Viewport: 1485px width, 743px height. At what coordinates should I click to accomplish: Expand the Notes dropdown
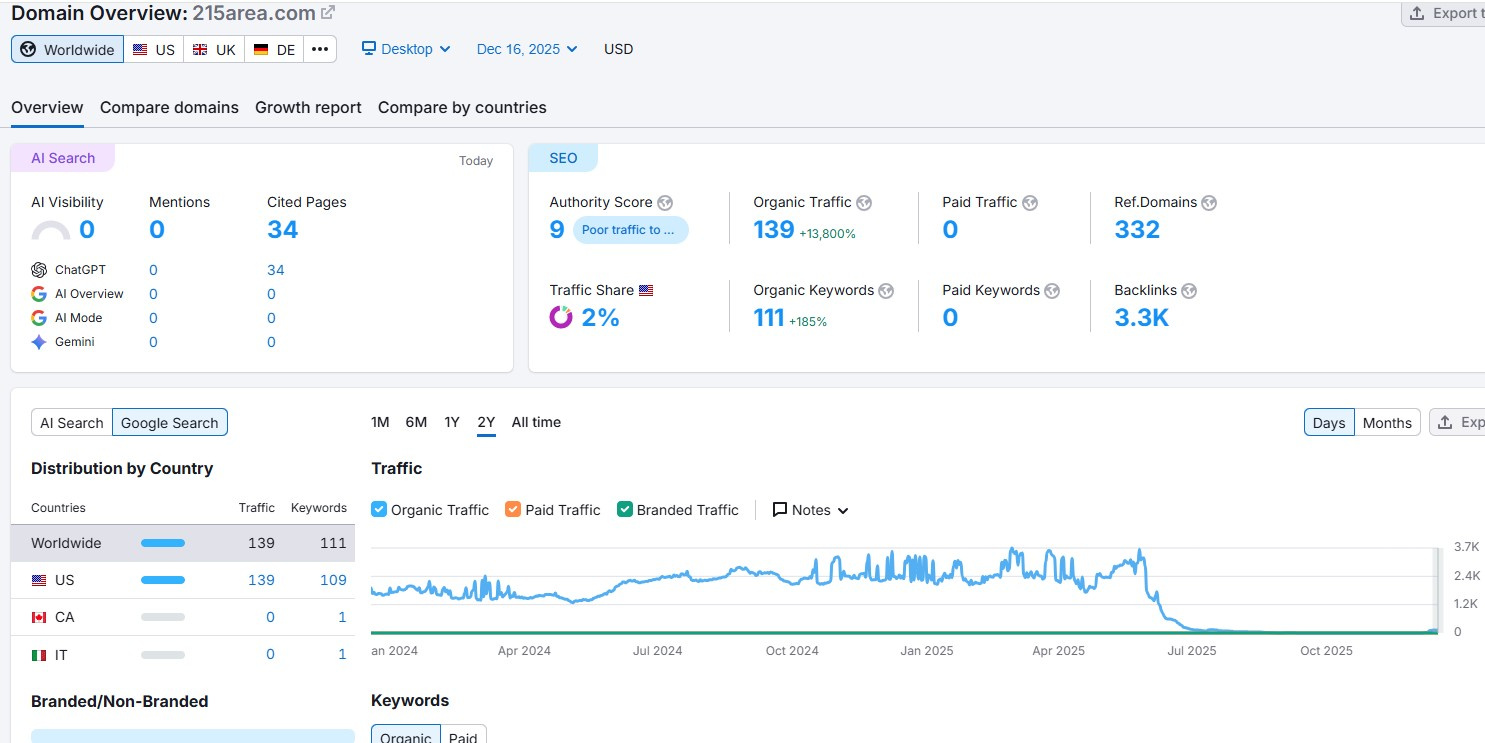click(x=811, y=510)
